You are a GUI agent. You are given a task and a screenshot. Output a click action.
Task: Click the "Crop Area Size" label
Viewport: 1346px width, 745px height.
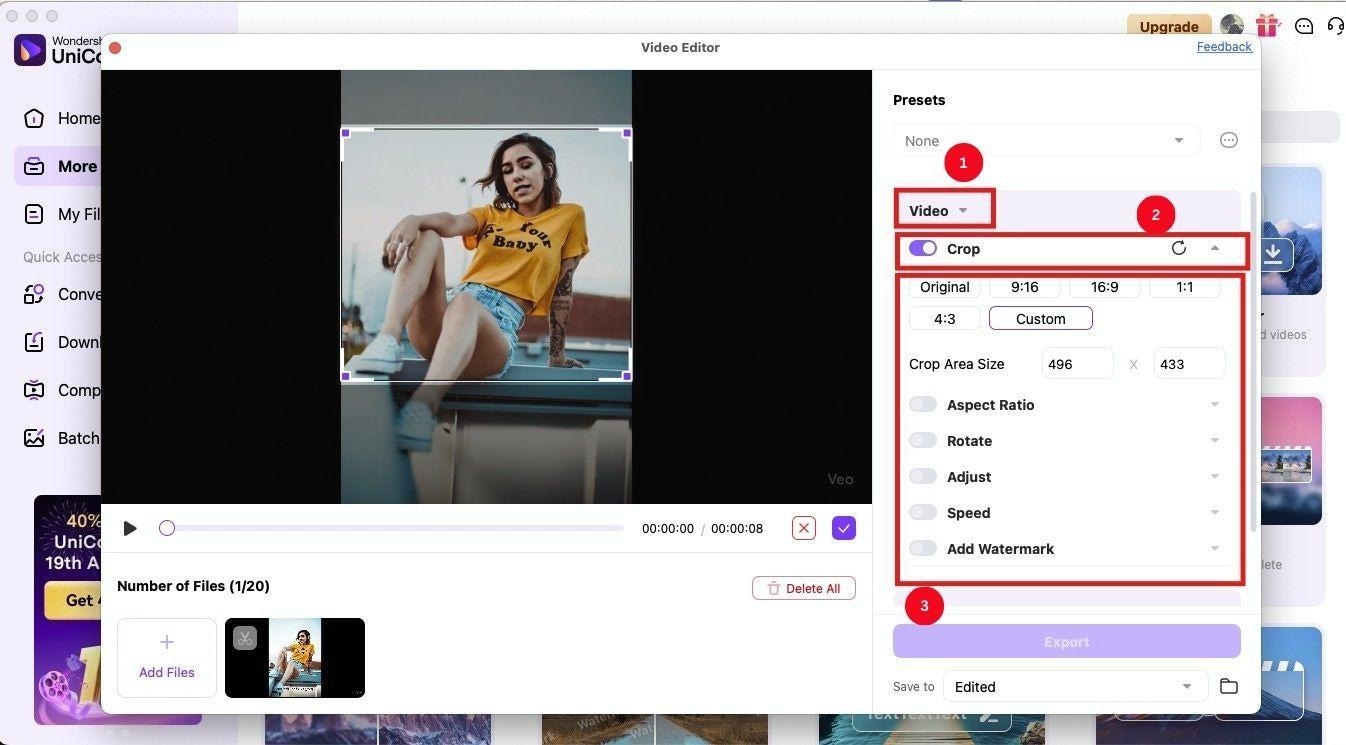957,364
